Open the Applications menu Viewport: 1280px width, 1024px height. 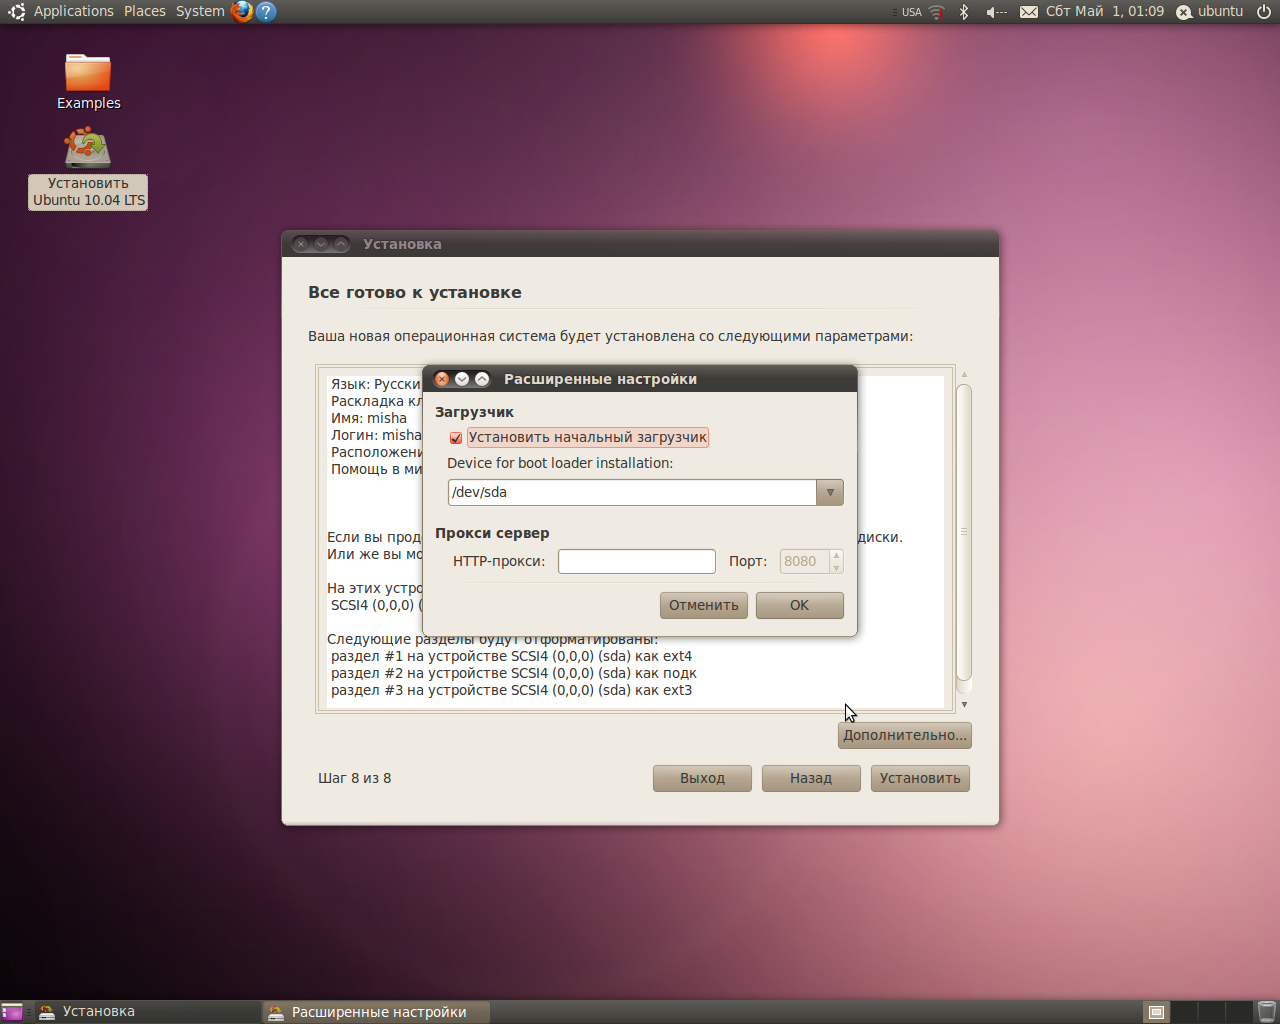coord(74,11)
